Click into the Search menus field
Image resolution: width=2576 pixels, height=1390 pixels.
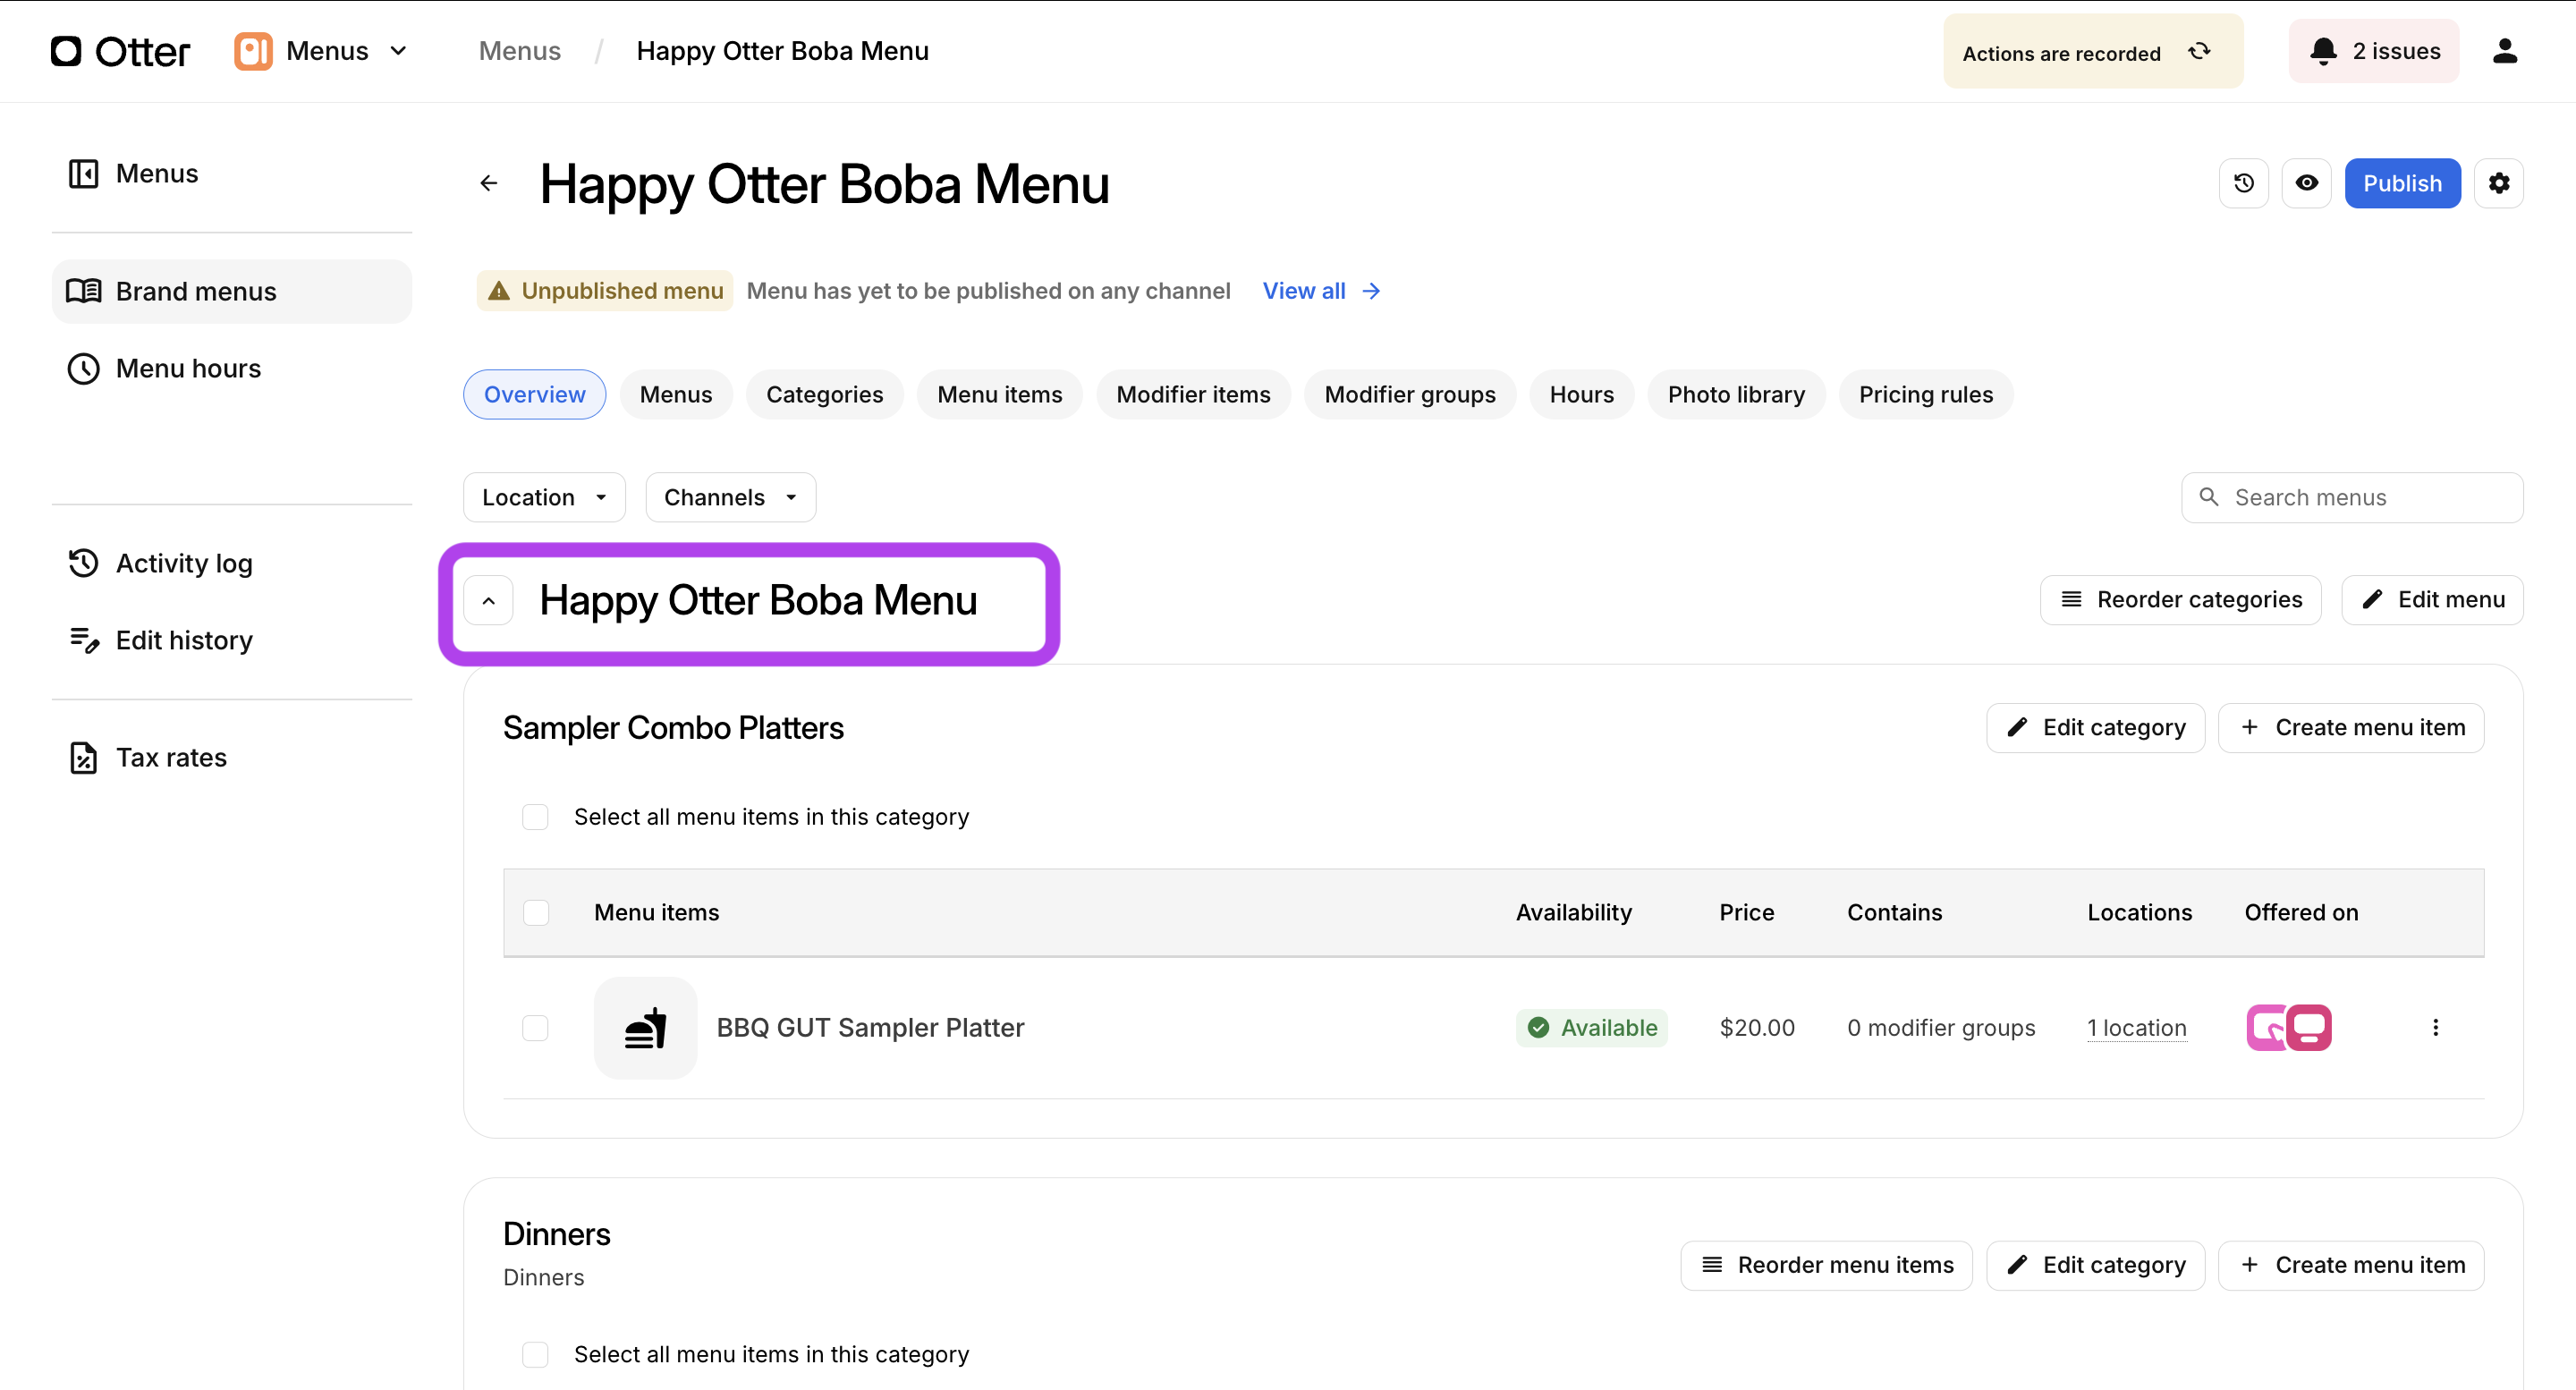coord(2352,497)
